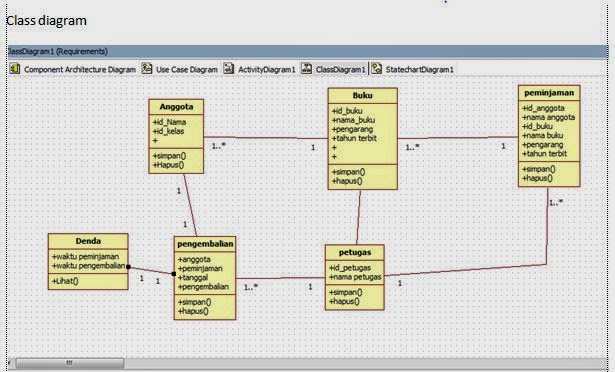The width and height of the screenshot is (615, 372).
Task: Click the Use Case Diagram tab icon
Action: pyautogui.click(x=147, y=69)
